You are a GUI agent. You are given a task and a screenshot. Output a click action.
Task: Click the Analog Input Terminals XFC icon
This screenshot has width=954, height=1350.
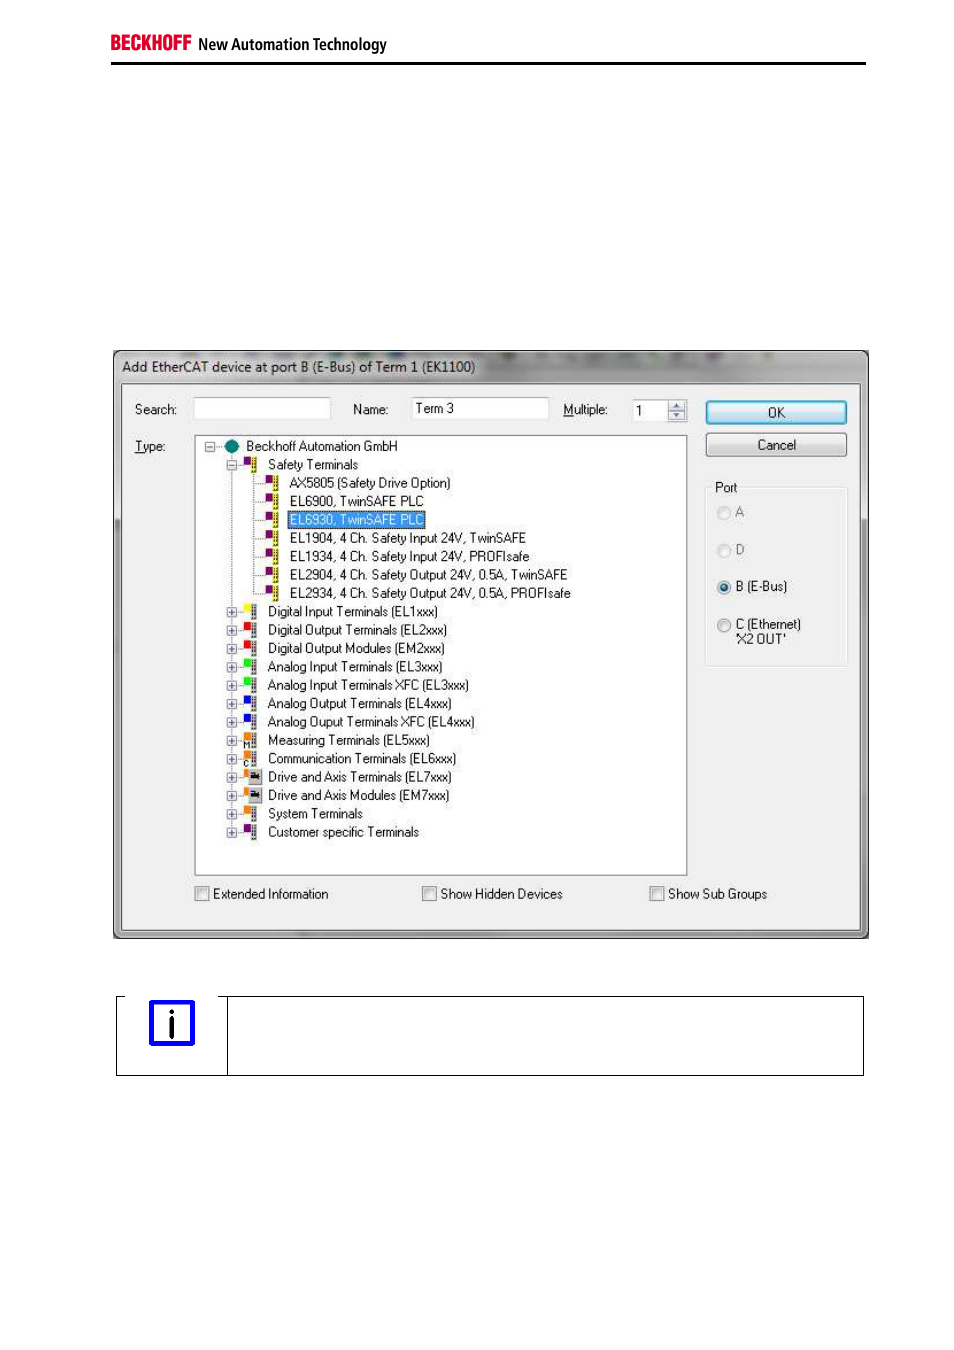coord(250,685)
